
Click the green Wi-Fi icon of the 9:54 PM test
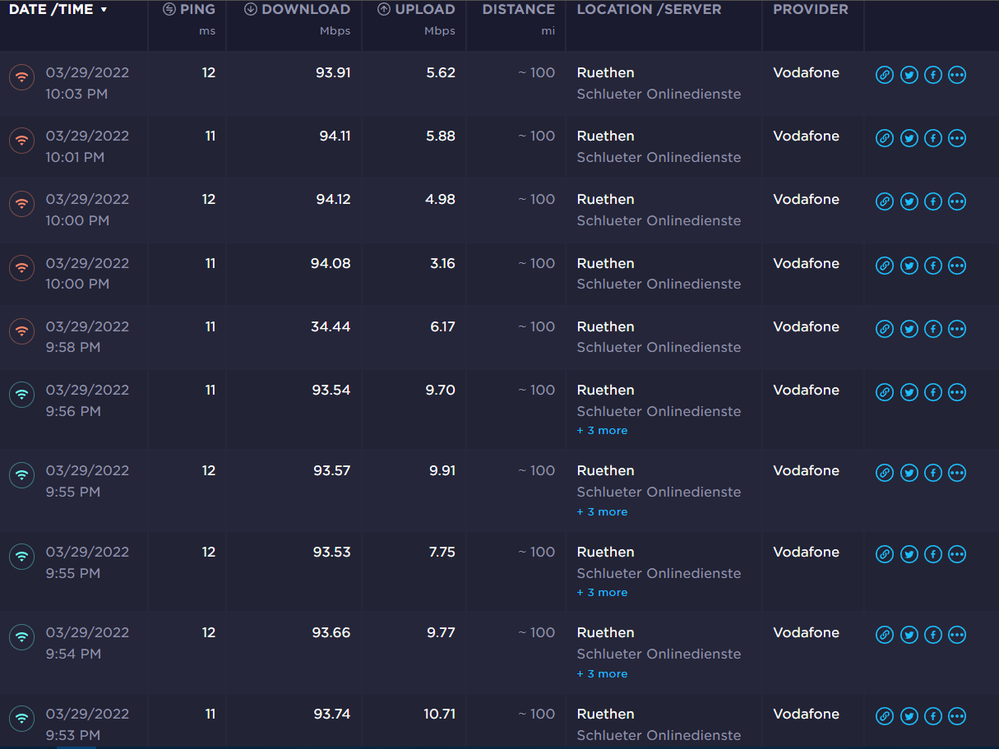22,638
